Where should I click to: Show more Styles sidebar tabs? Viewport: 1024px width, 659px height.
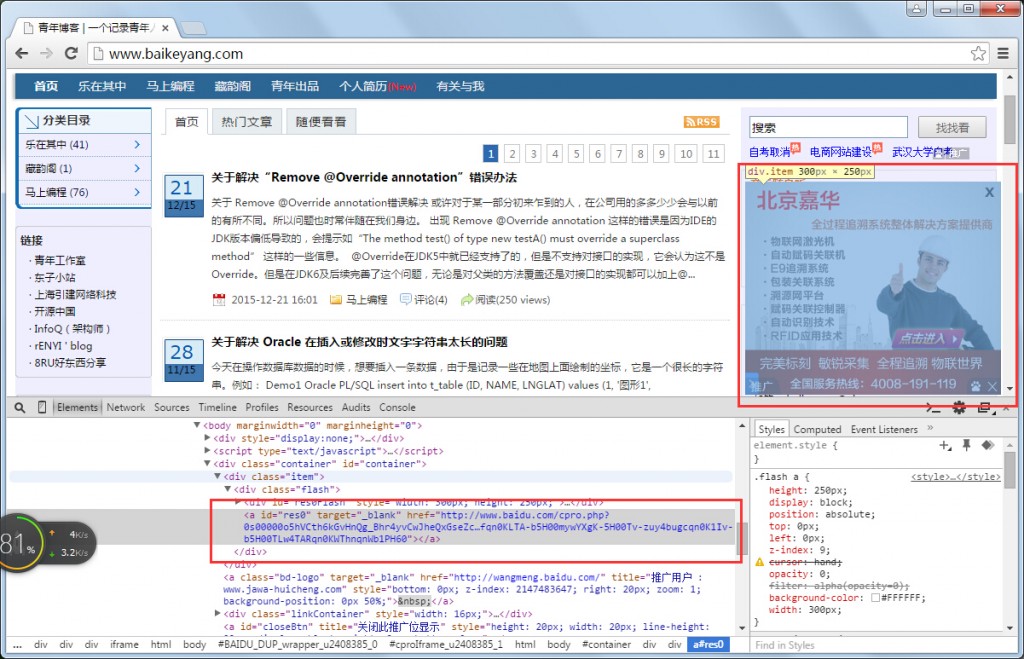pyautogui.click(x=930, y=428)
